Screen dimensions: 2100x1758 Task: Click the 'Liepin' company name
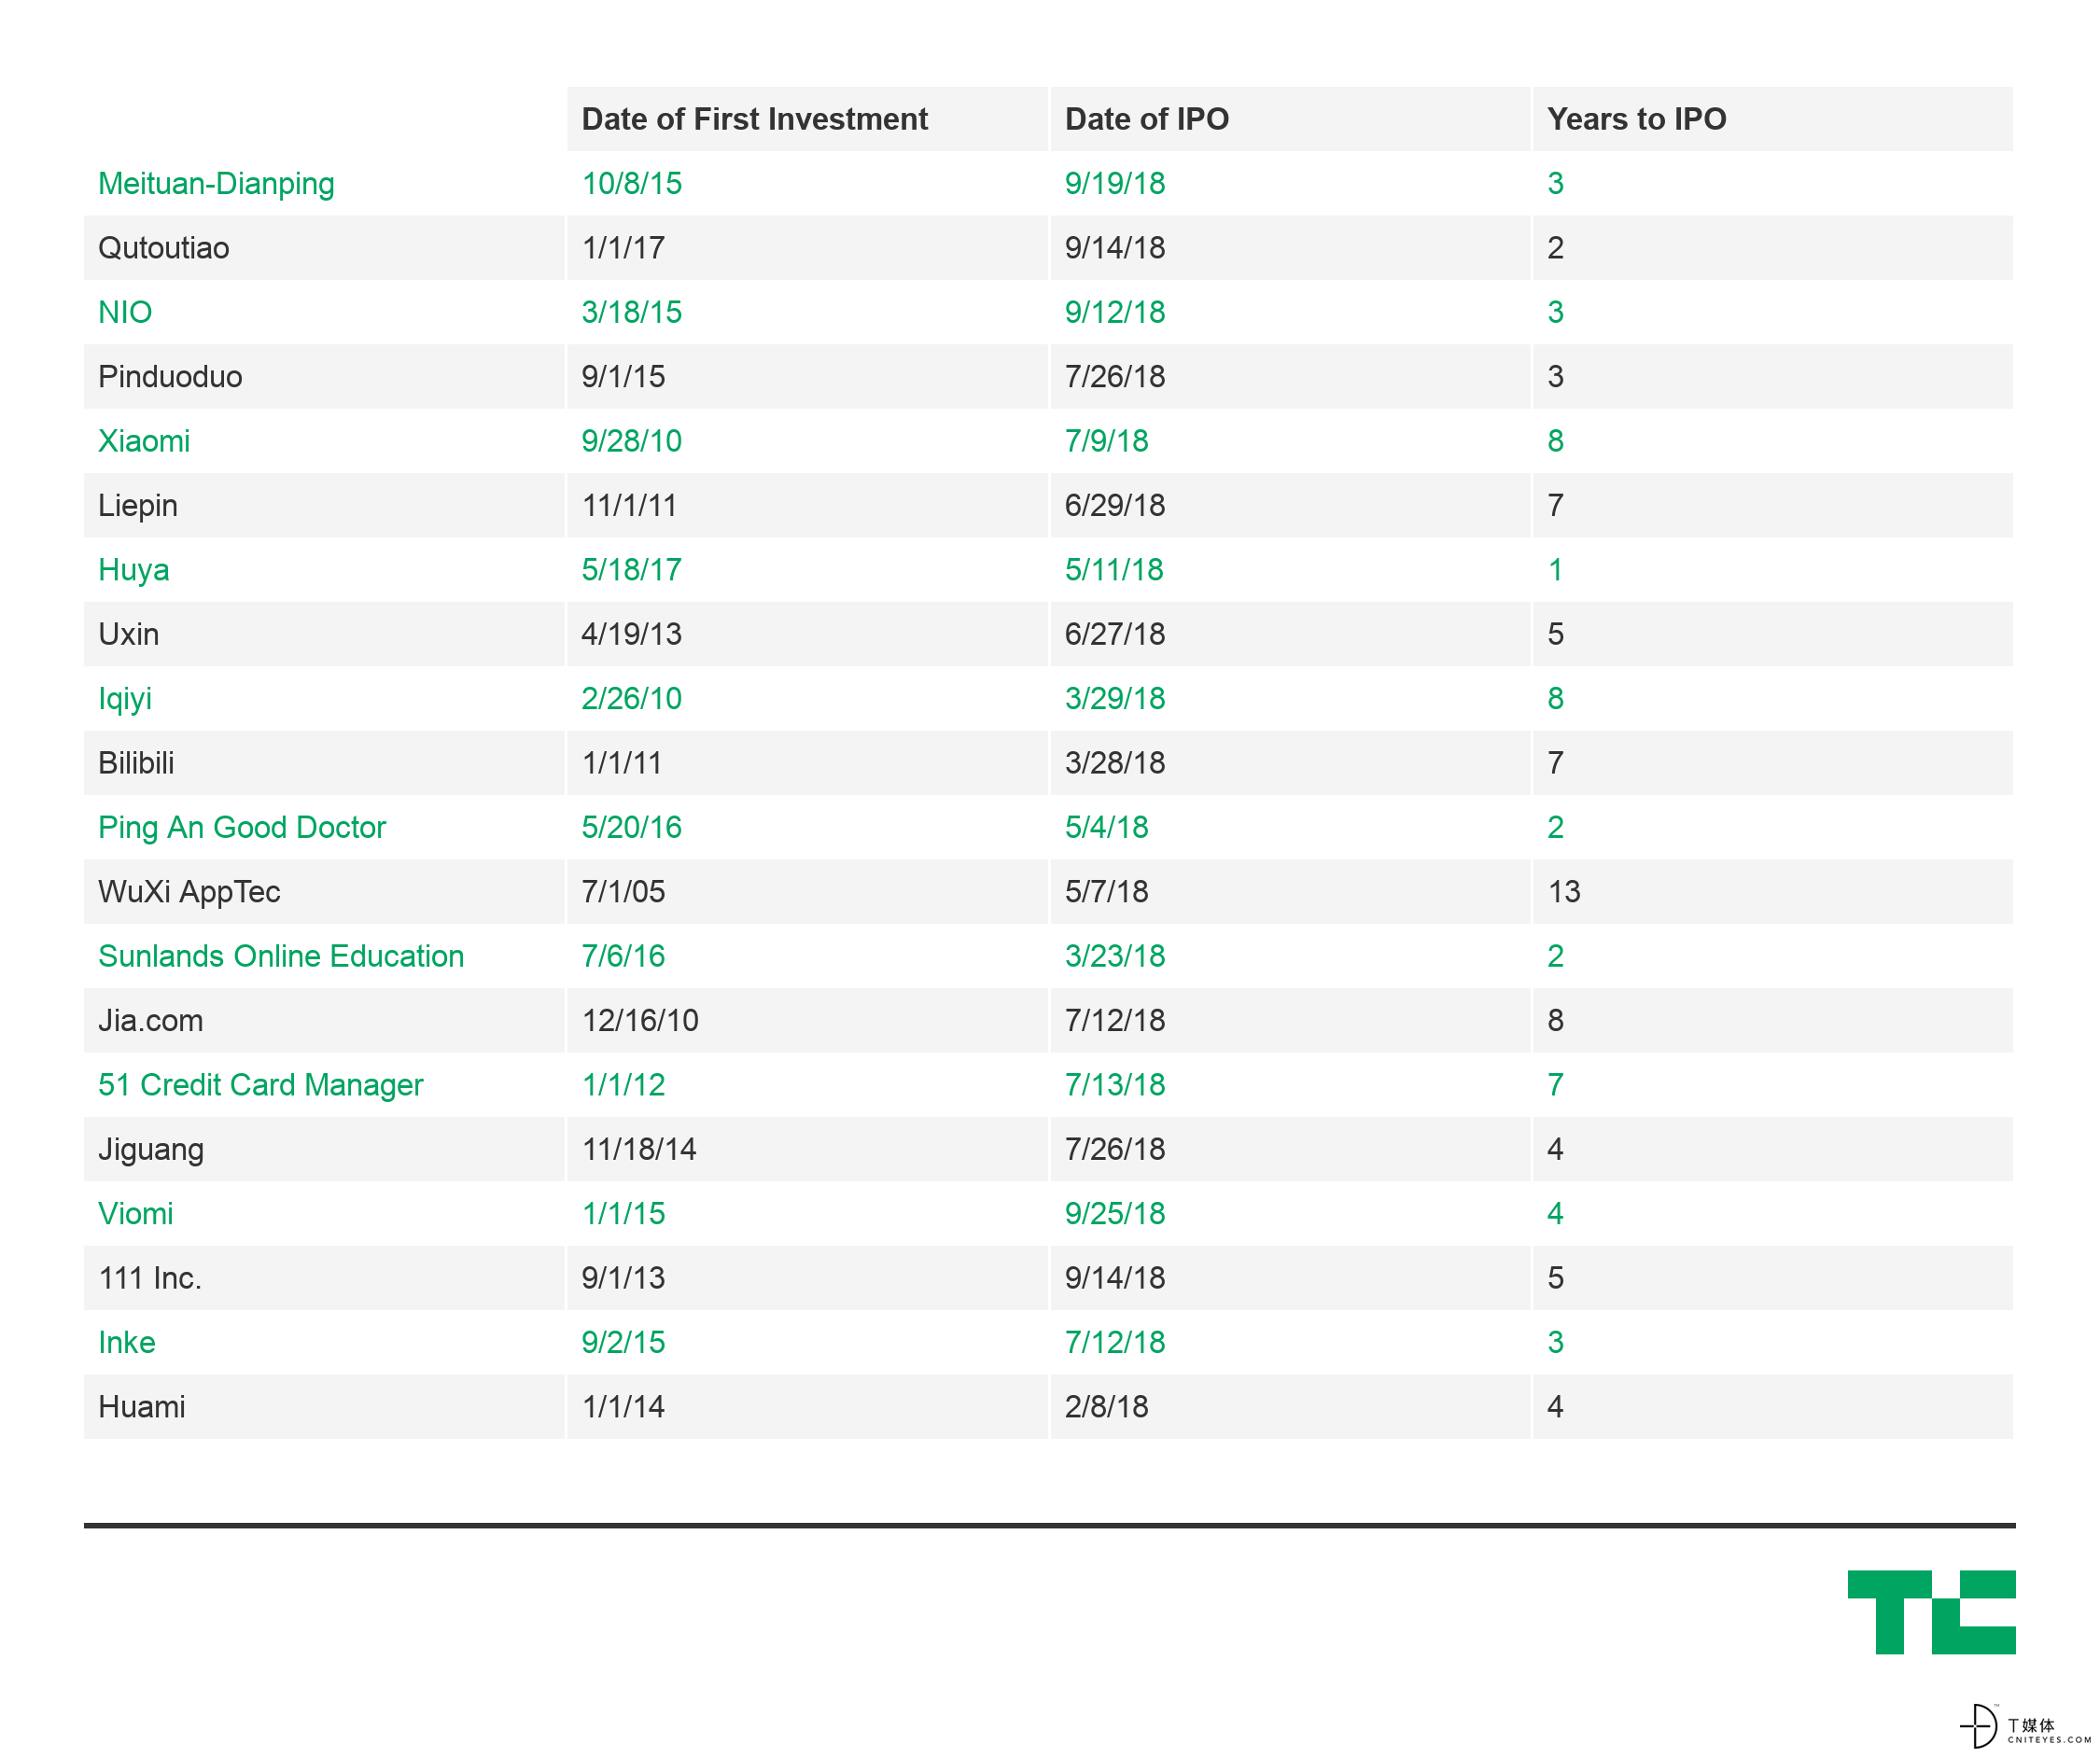coord(138,505)
